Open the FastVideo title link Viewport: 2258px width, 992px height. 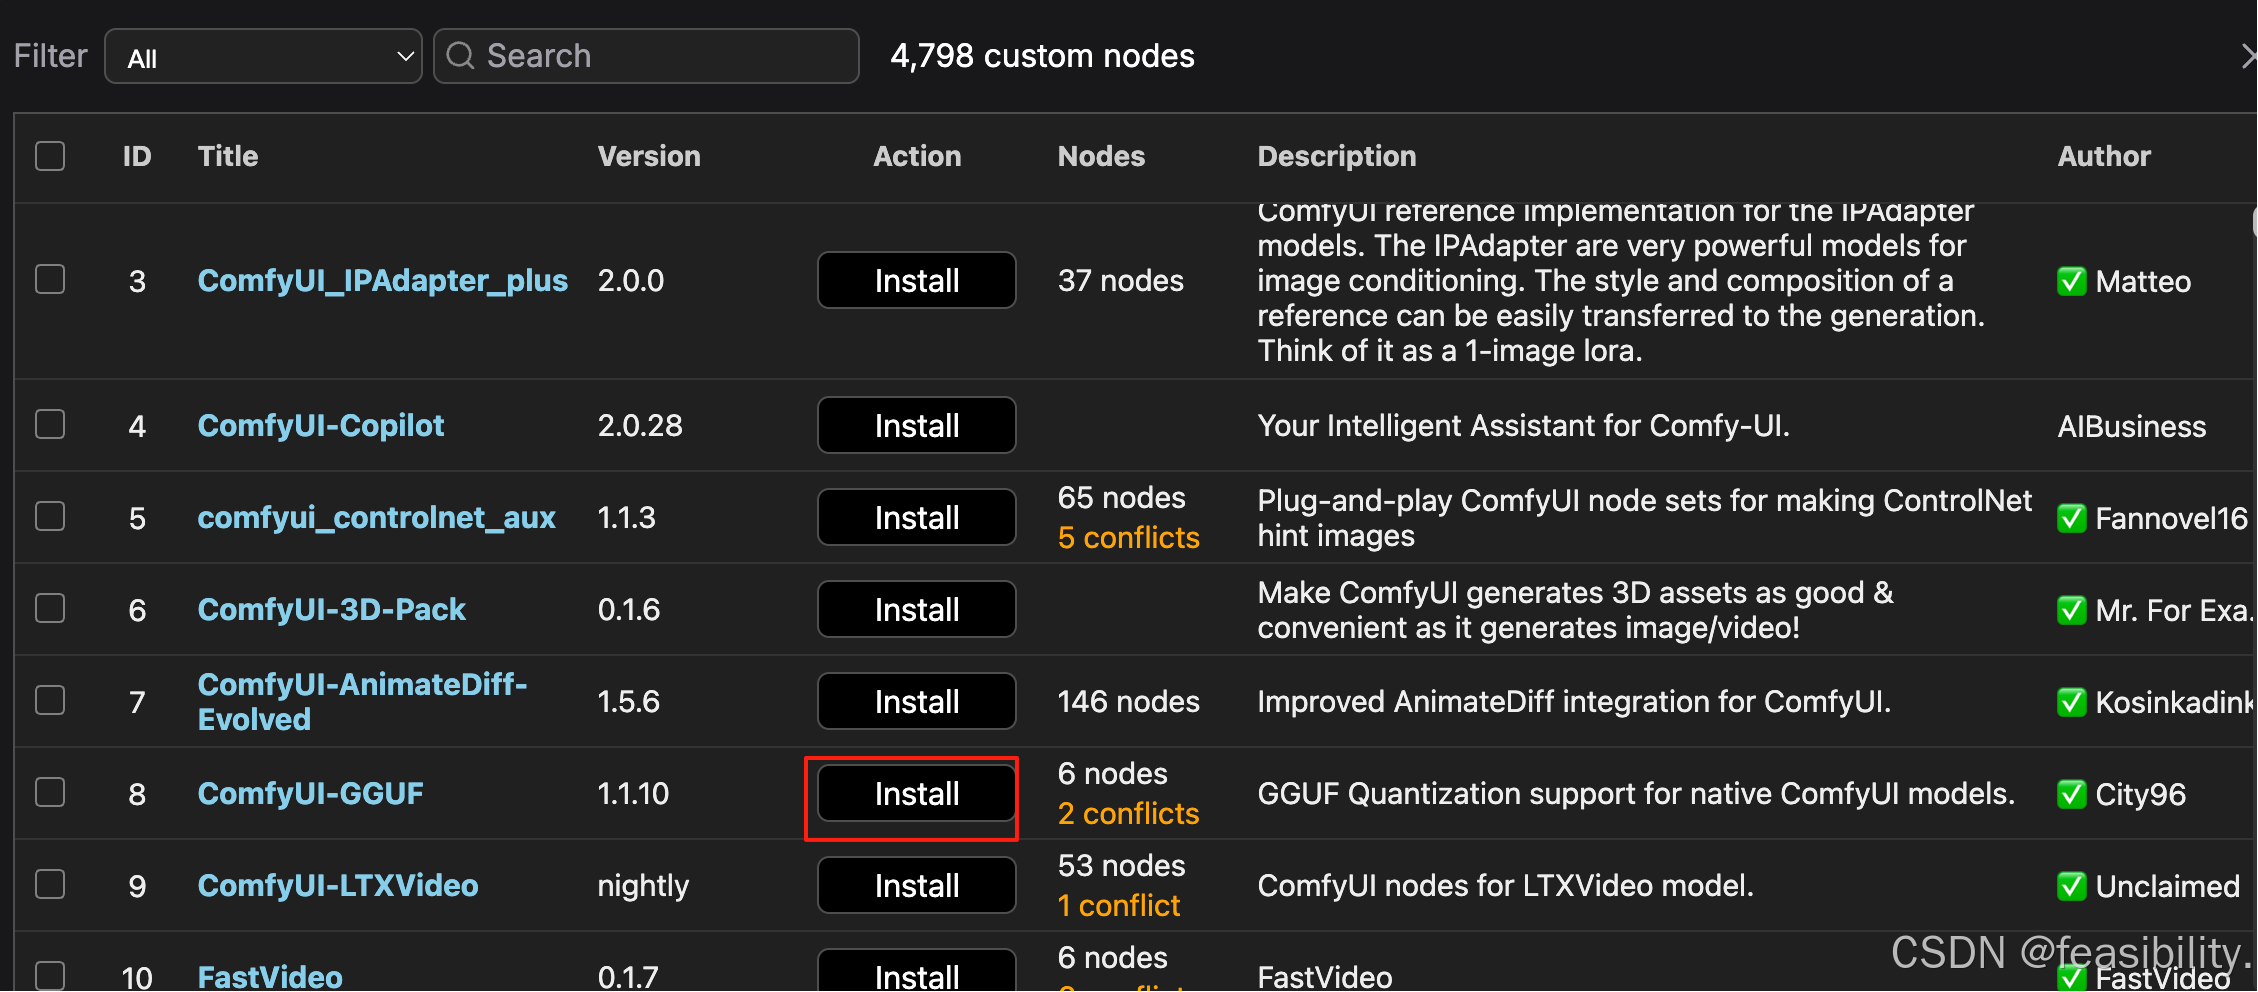click(270, 976)
